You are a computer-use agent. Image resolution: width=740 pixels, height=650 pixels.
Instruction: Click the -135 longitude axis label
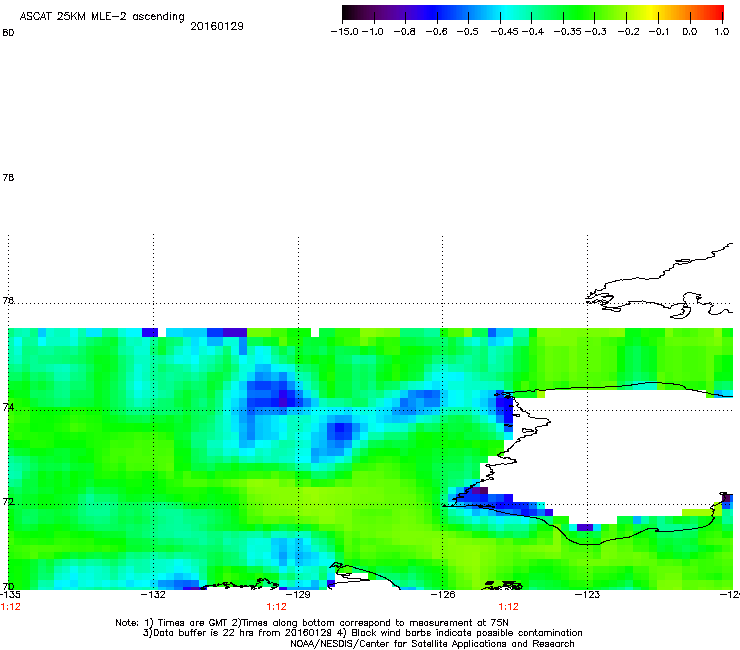pos(10,595)
